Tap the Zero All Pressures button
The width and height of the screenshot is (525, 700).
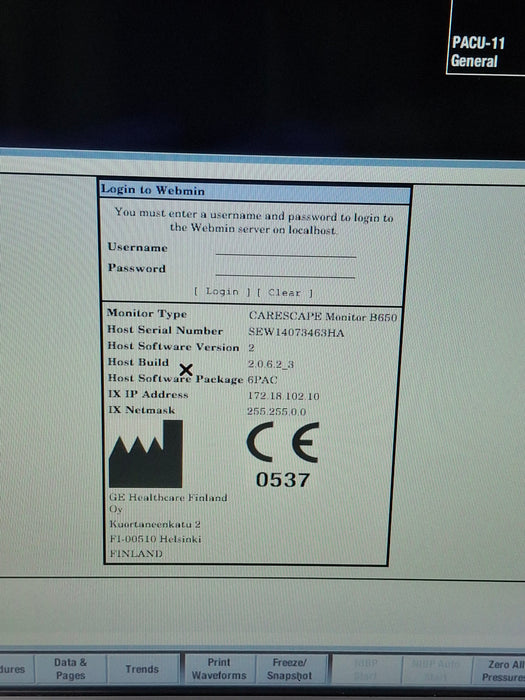click(x=500, y=671)
